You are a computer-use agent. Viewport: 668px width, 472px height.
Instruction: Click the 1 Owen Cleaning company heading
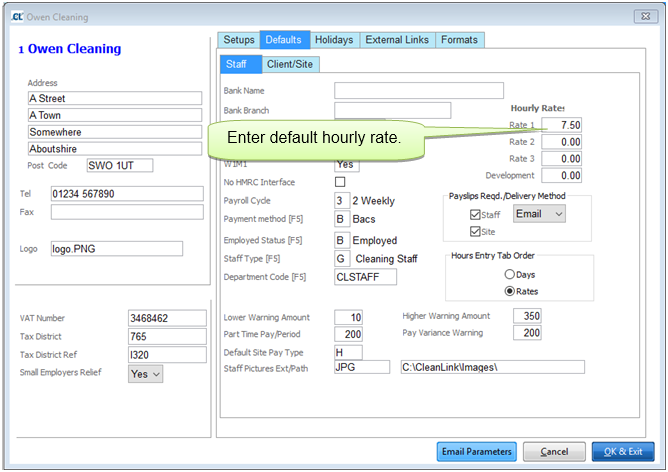coord(70,49)
